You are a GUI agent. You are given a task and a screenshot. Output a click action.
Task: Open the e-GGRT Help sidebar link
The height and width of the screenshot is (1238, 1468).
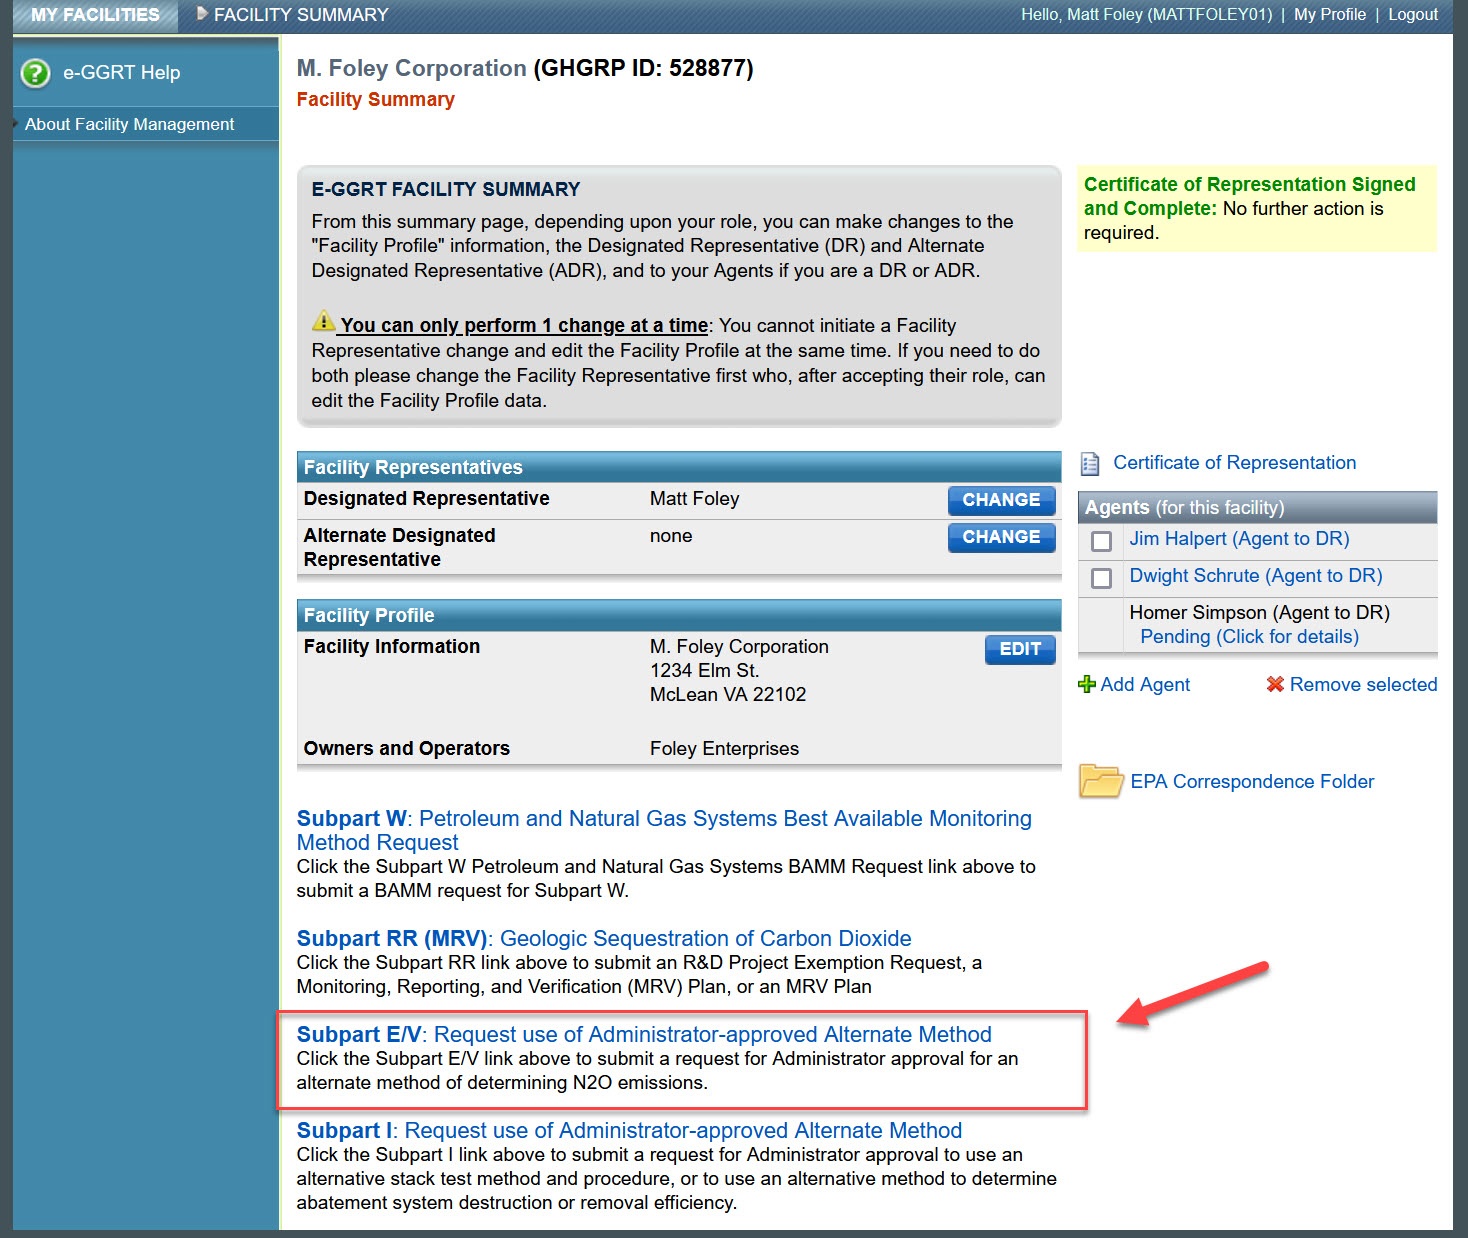tap(121, 73)
